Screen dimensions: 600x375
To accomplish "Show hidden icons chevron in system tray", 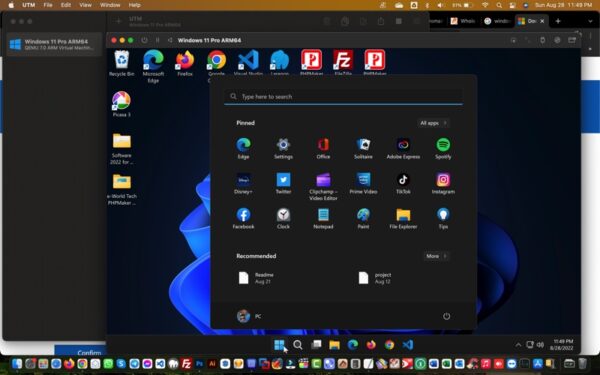I will (x=518, y=345).
